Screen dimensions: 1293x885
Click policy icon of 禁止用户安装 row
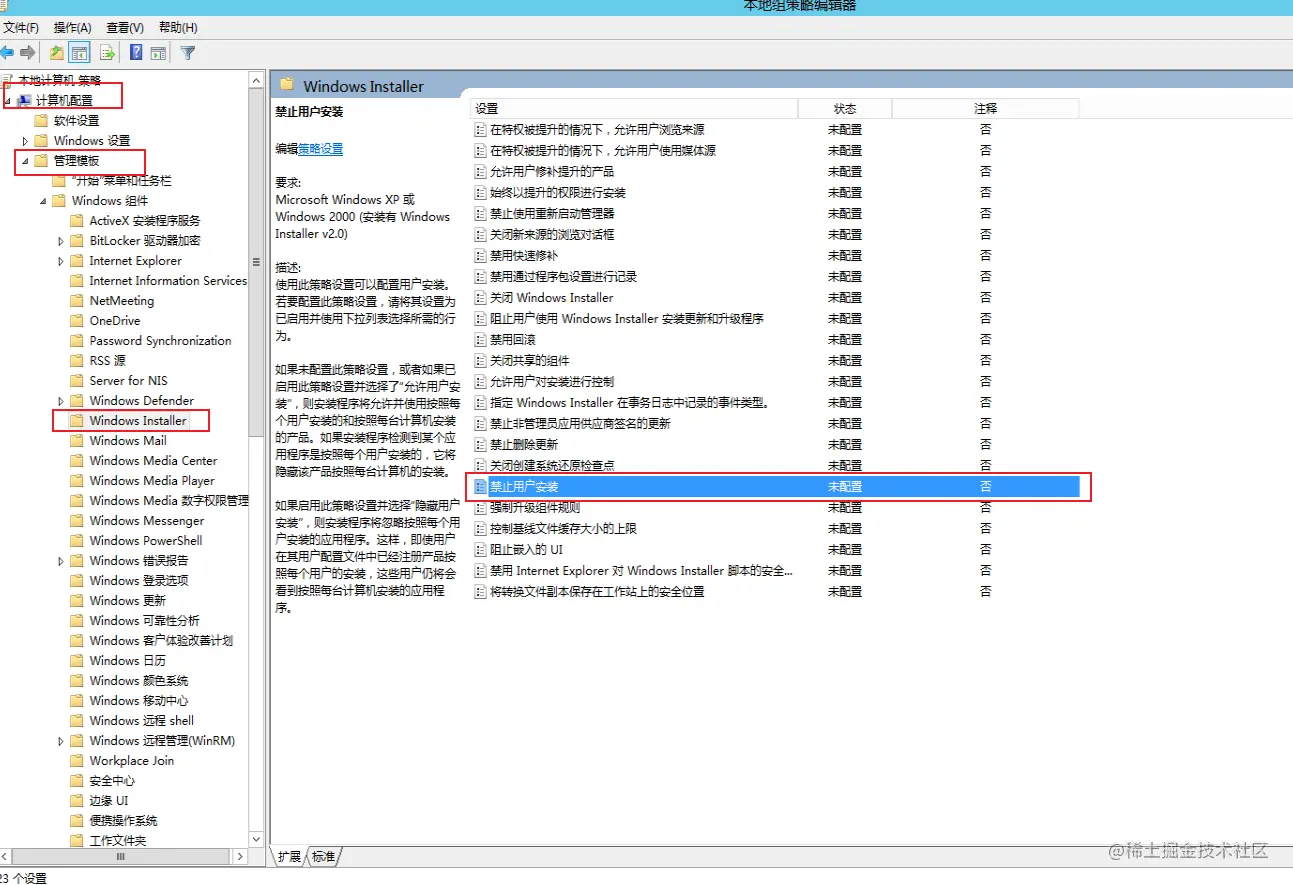pyautogui.click(x=480, y=486)
